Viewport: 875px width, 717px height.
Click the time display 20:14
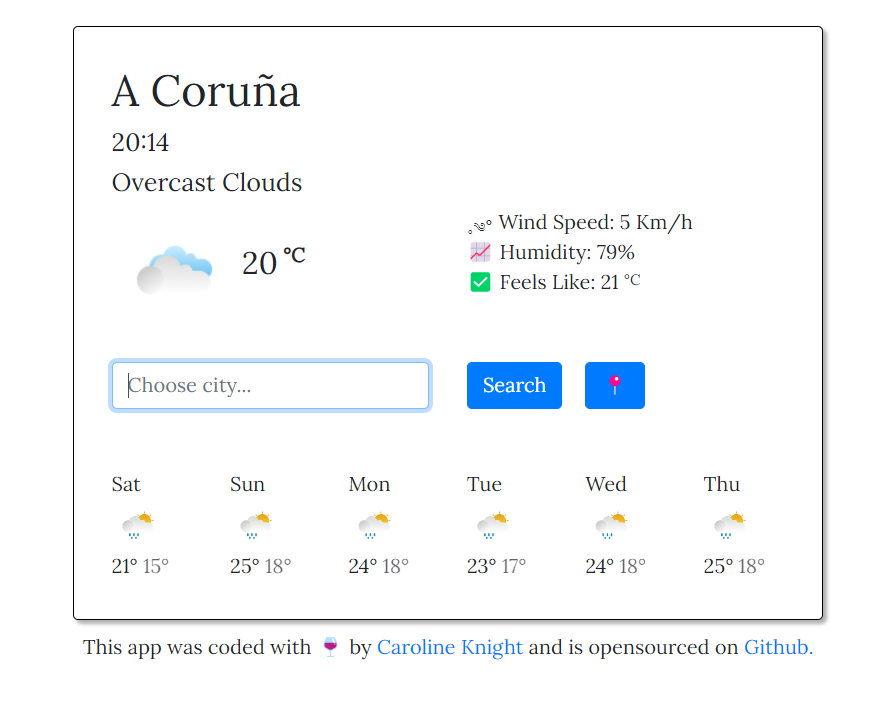[x=140, y=142]
